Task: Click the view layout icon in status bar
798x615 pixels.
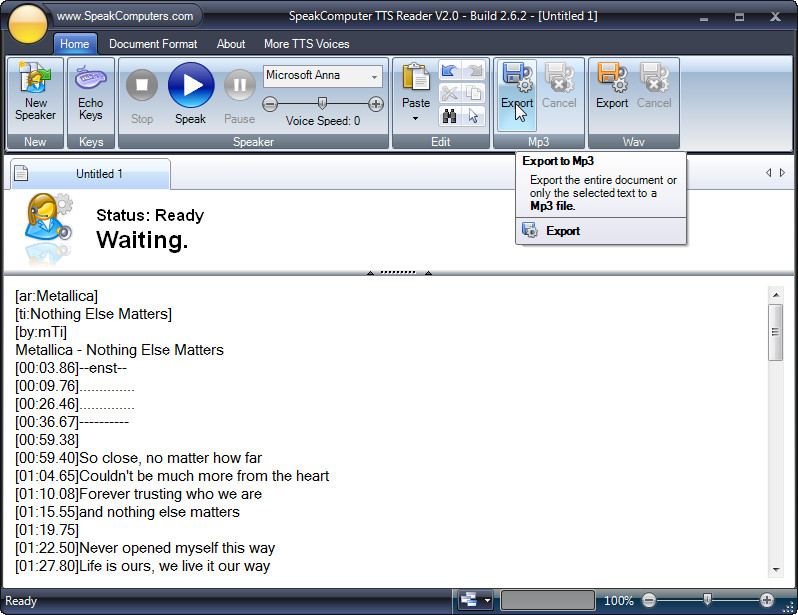Action: tap(469, 600)
